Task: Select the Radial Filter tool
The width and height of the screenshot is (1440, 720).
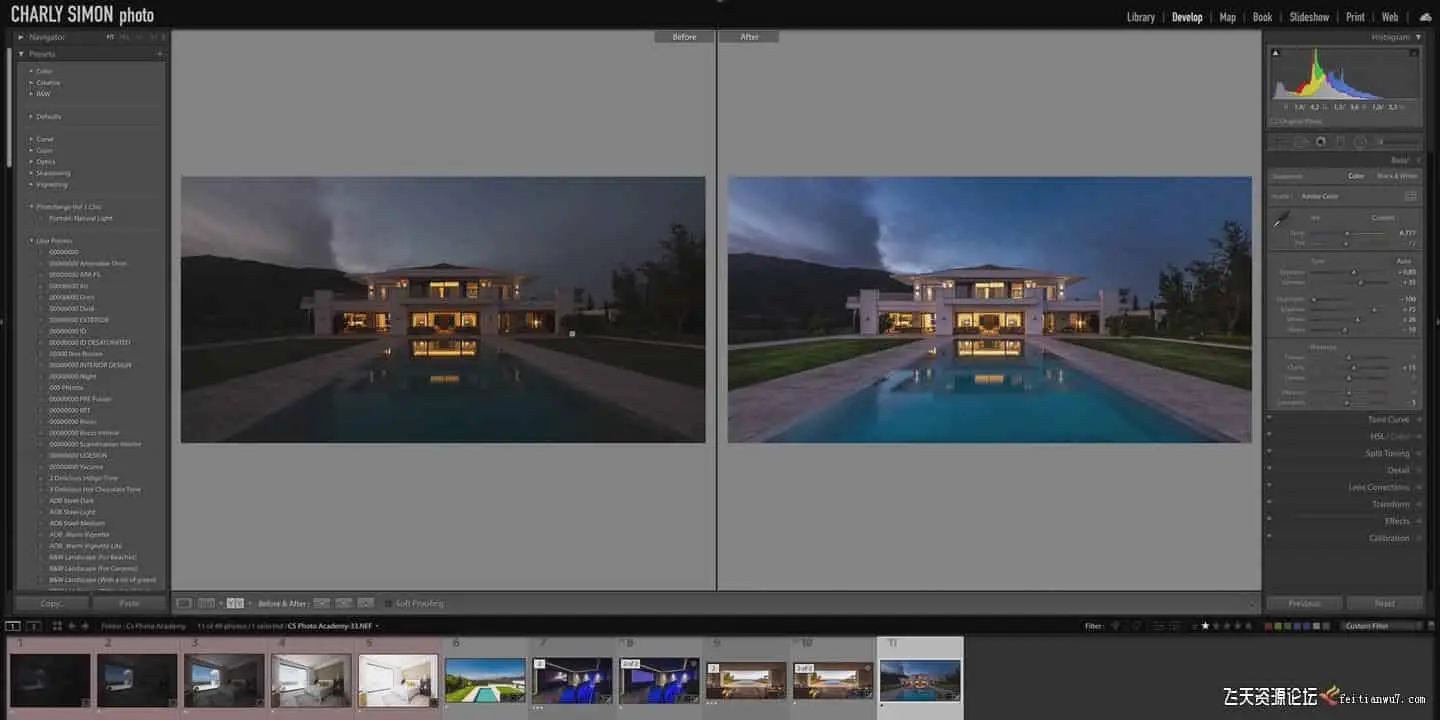Action: (x=1360, y=142)
